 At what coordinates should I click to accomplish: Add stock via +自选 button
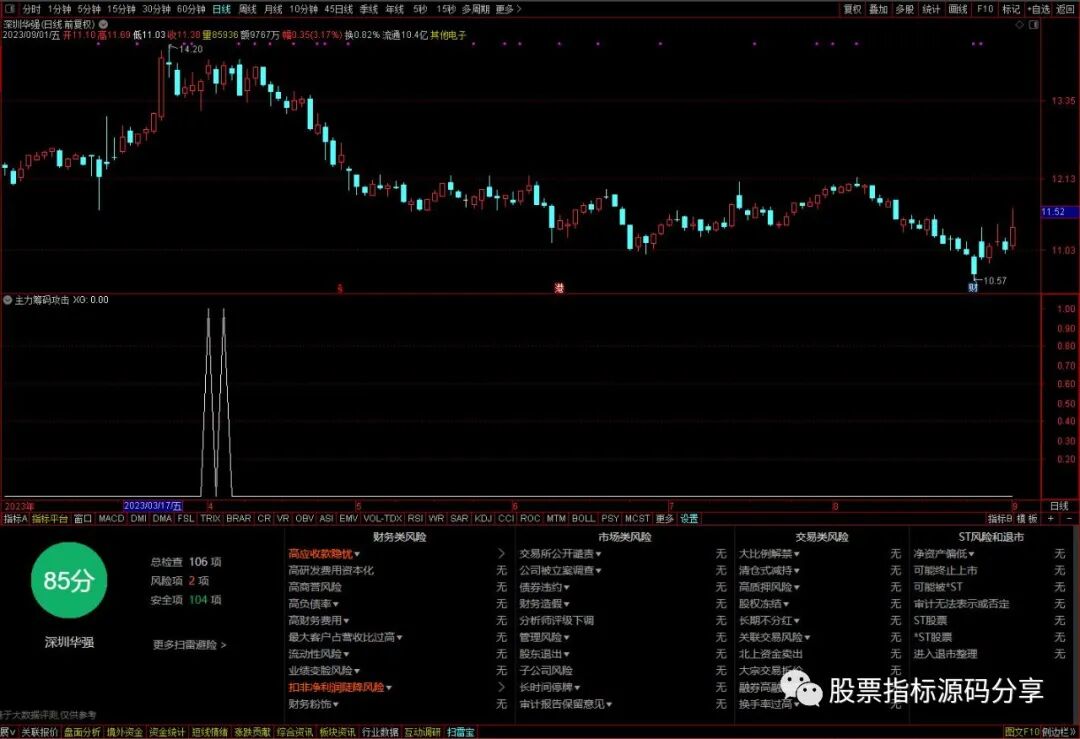(x=1039, y=9)
